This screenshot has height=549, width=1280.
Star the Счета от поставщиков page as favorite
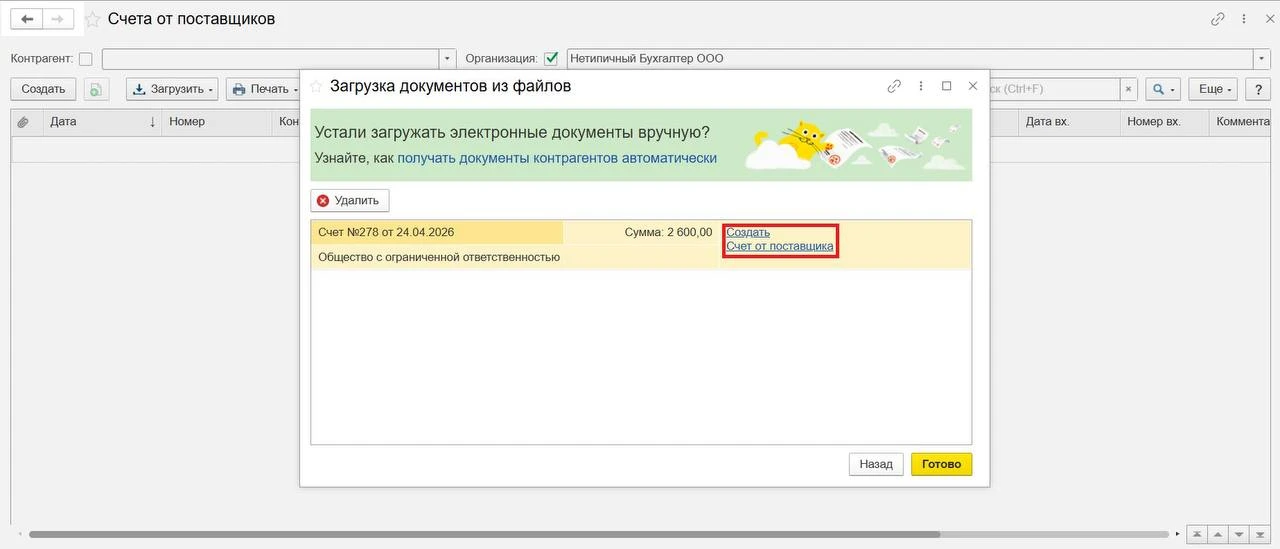pos(92,19)
